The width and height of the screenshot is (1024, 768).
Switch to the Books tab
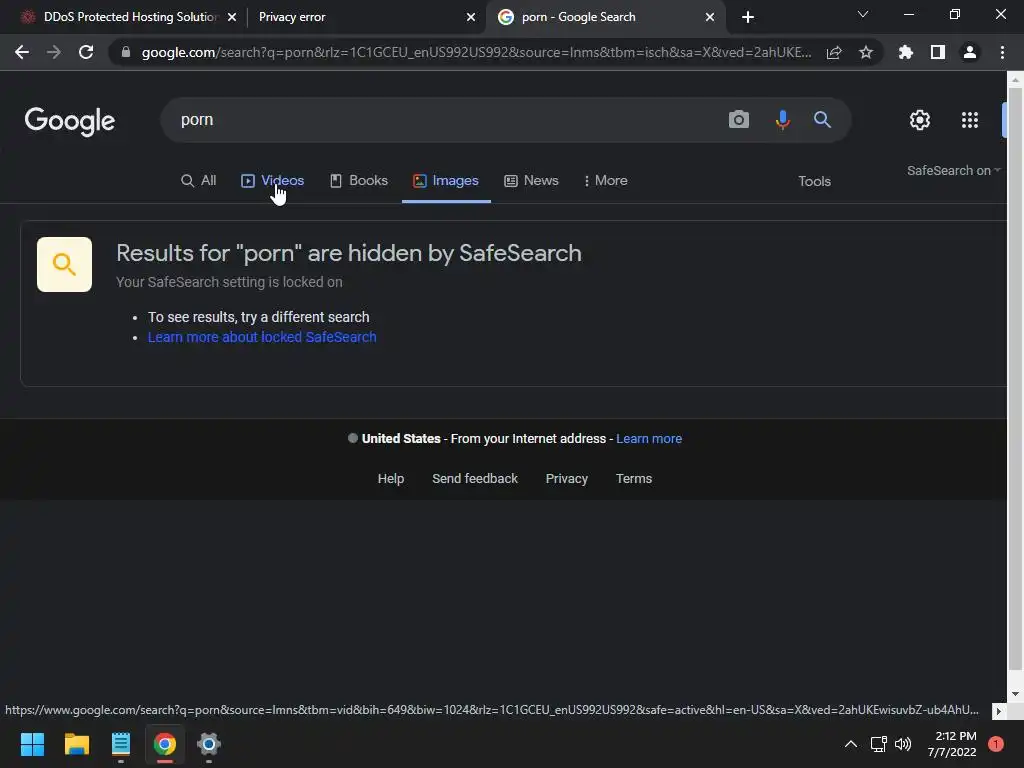pos(359,181)
